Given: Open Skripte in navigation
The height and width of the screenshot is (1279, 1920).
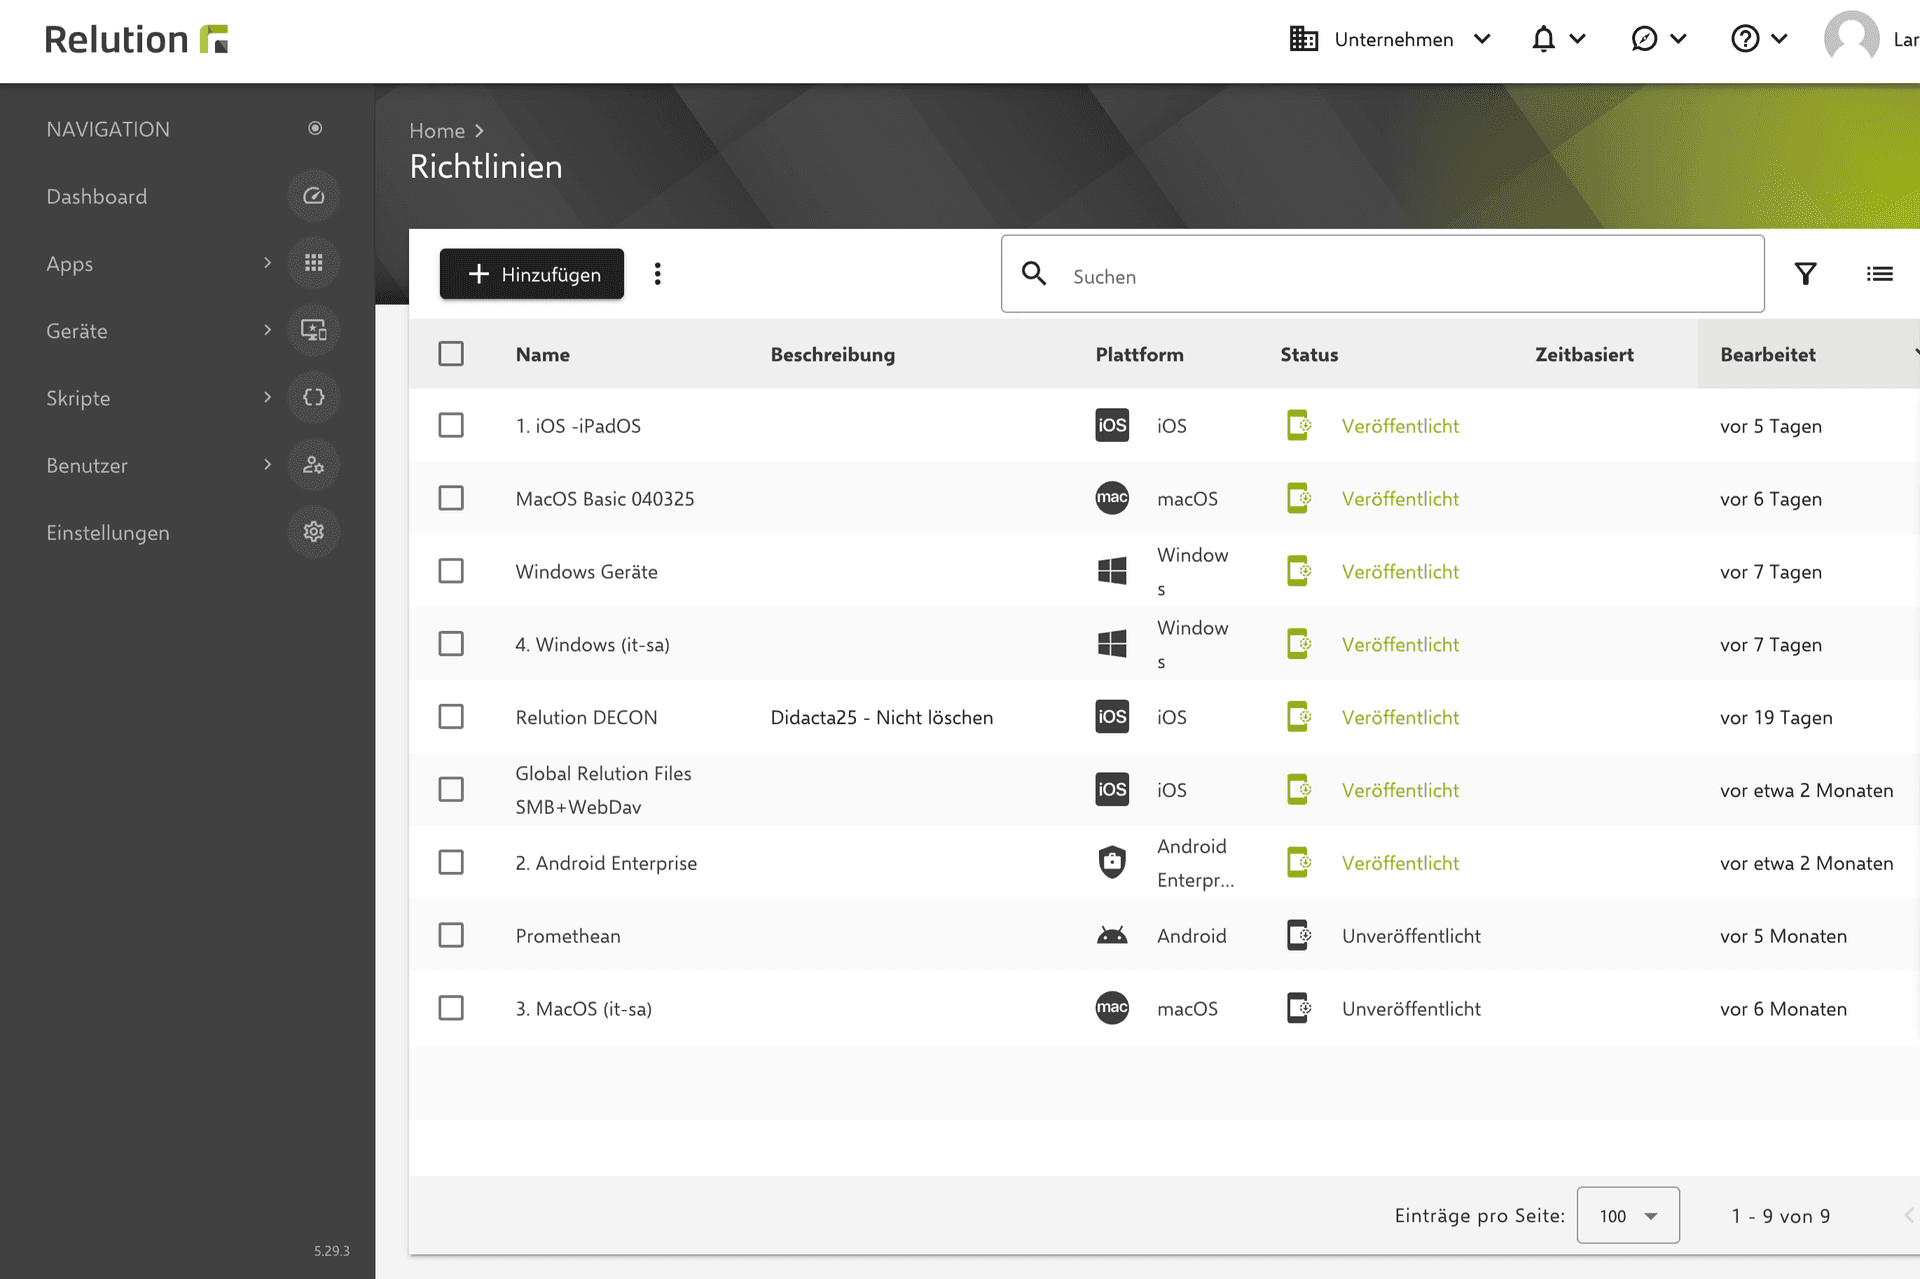Looking at the screenshot, I should point(78,398).
